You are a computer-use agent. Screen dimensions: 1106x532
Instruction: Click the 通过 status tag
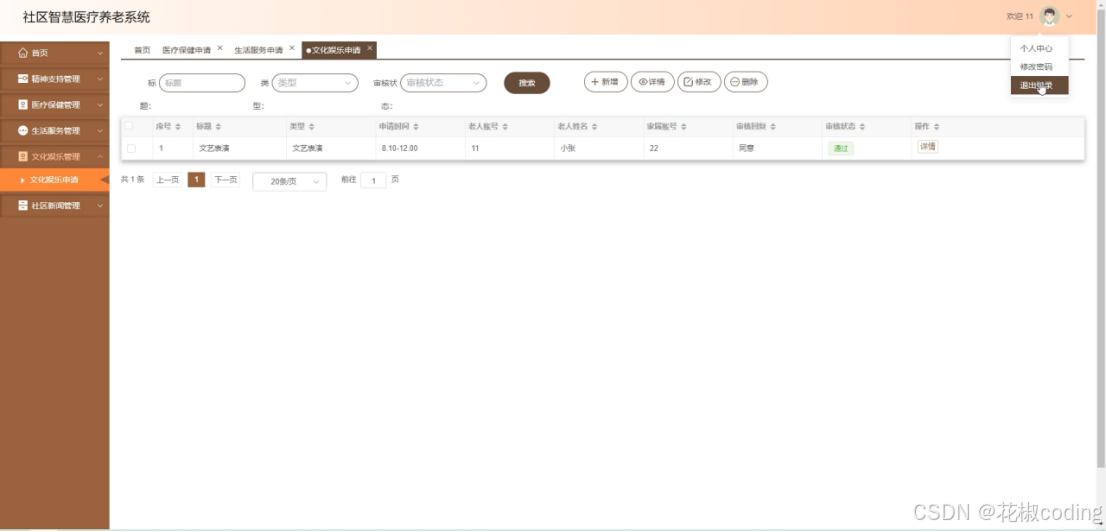point(841,149)
